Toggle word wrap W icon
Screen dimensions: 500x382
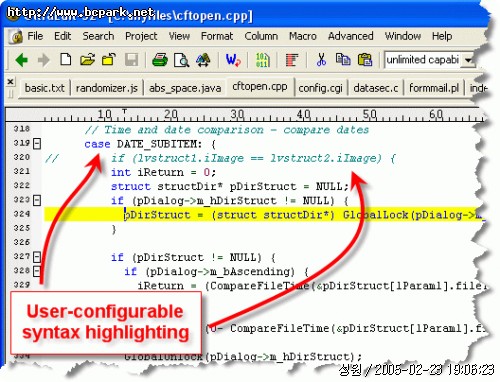(233, 60)
